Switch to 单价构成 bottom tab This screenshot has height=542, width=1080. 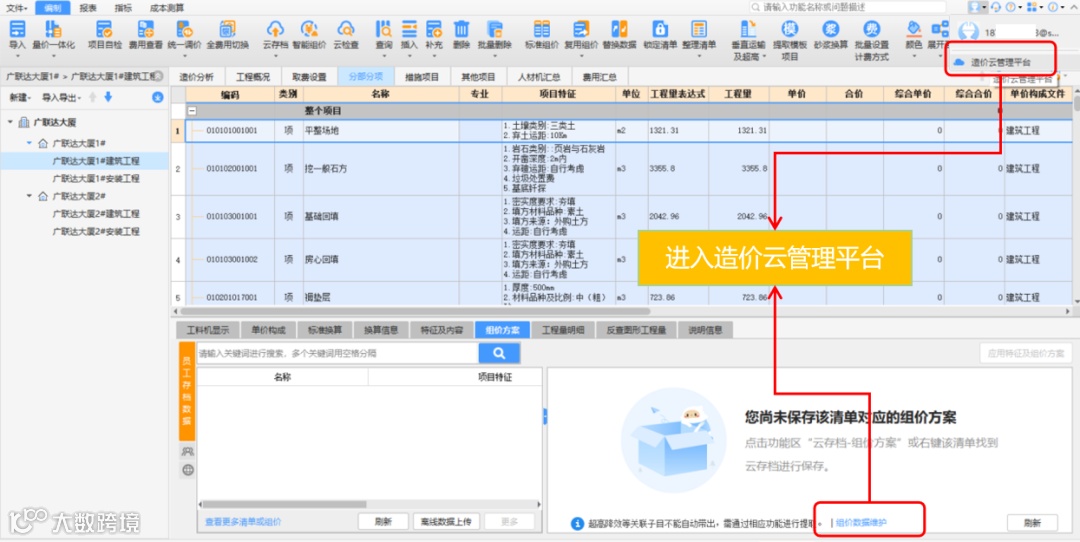coord(267,330)
